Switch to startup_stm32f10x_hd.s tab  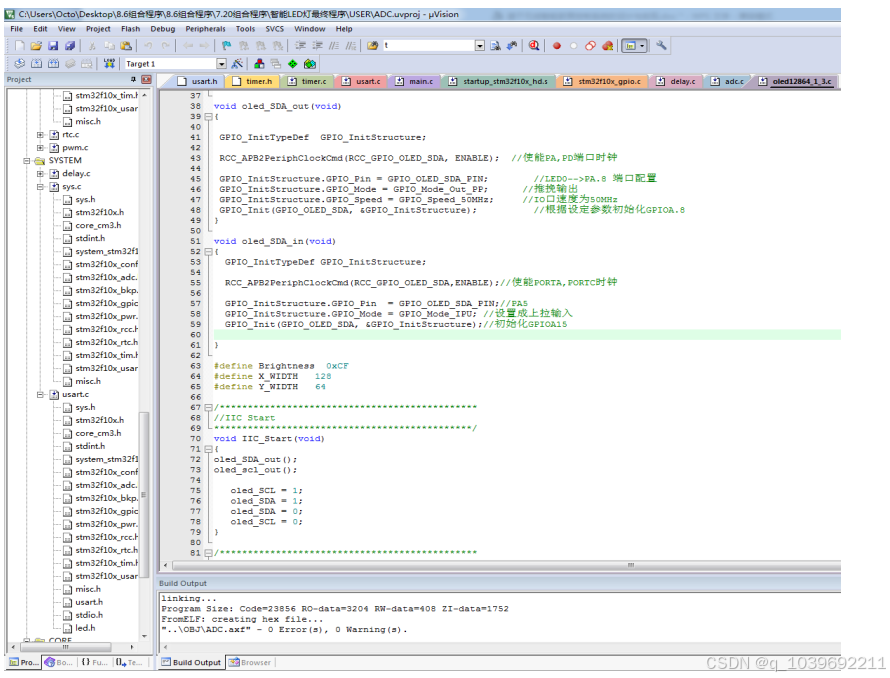[499, 82]
